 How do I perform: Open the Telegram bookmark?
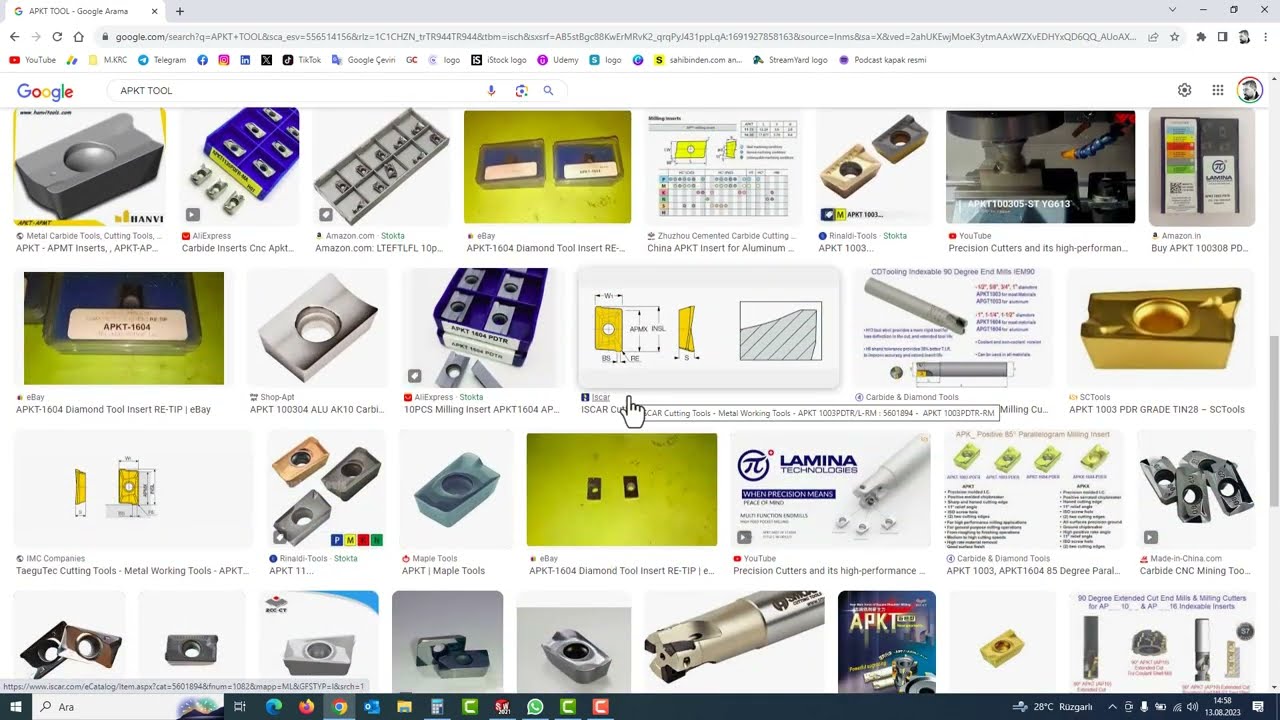tap(162, 60)
